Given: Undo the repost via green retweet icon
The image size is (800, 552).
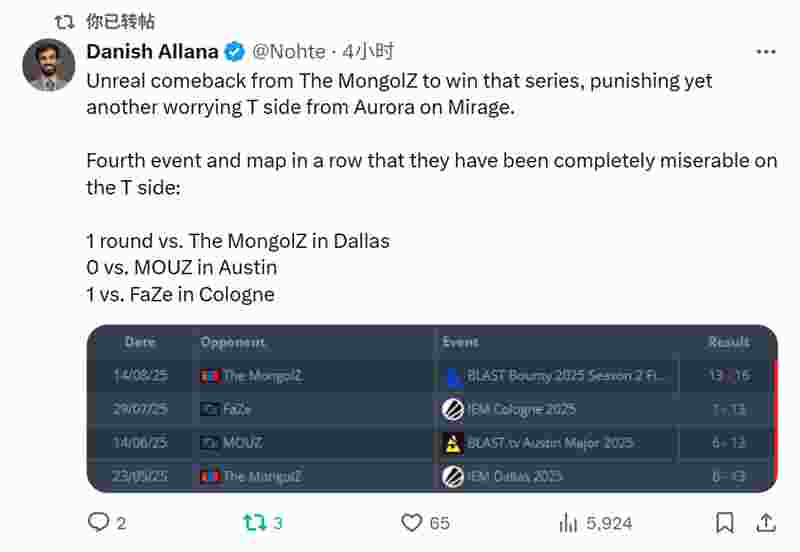Looking at the screenshot, I should 255,522.
